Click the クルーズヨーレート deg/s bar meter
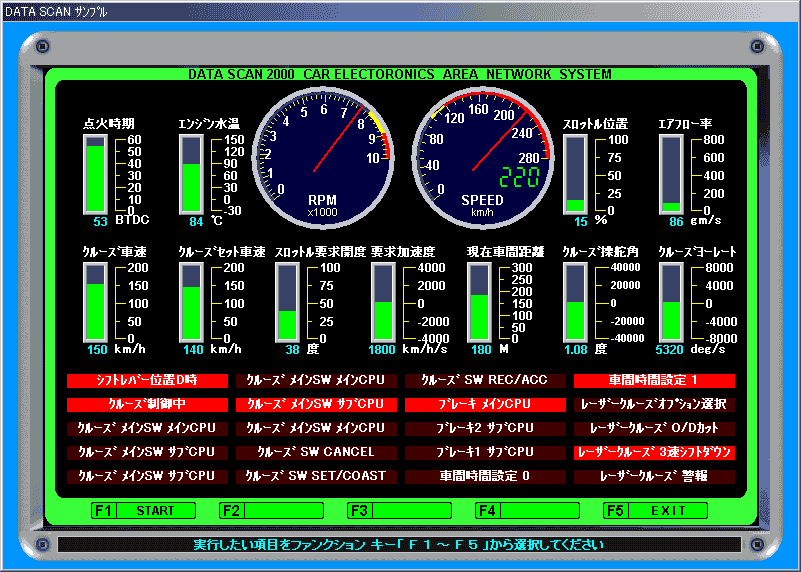This screenshot has width=801, height=572. (671, 303)
